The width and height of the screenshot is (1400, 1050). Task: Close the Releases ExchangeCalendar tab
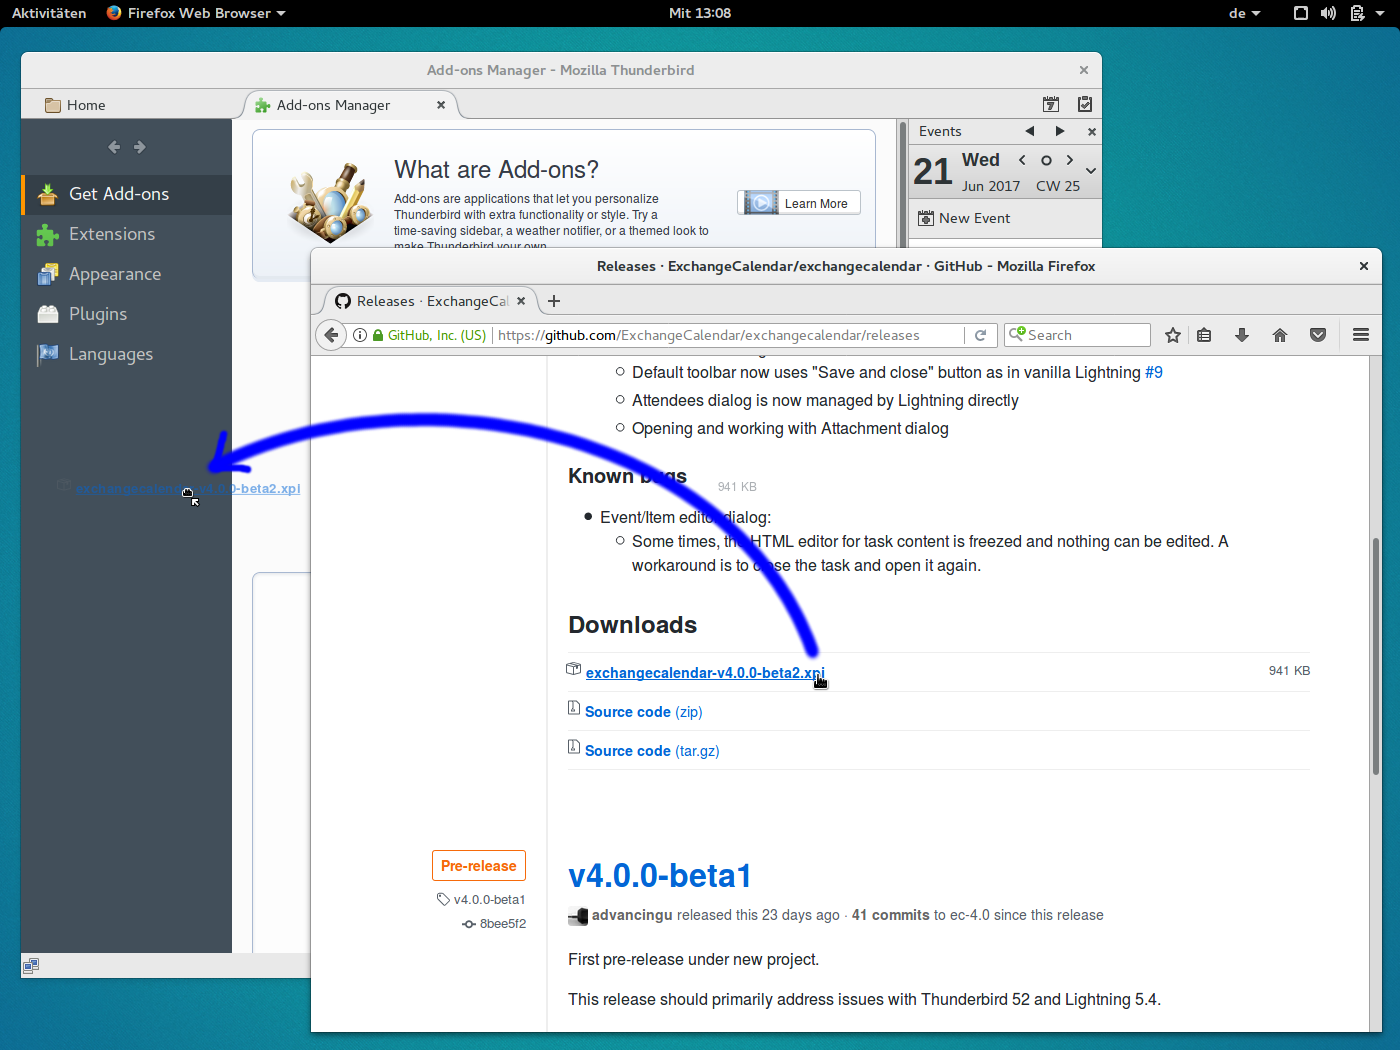tap(521, 301)
